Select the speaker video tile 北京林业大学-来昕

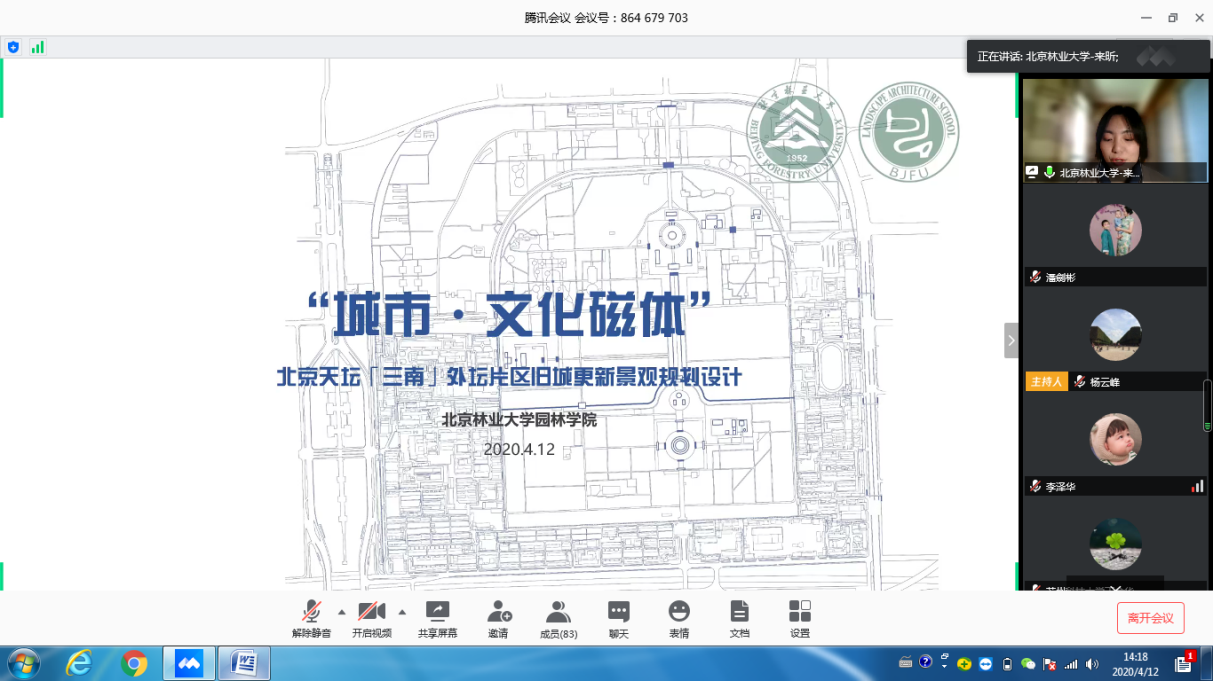[x=1115, y=130]
